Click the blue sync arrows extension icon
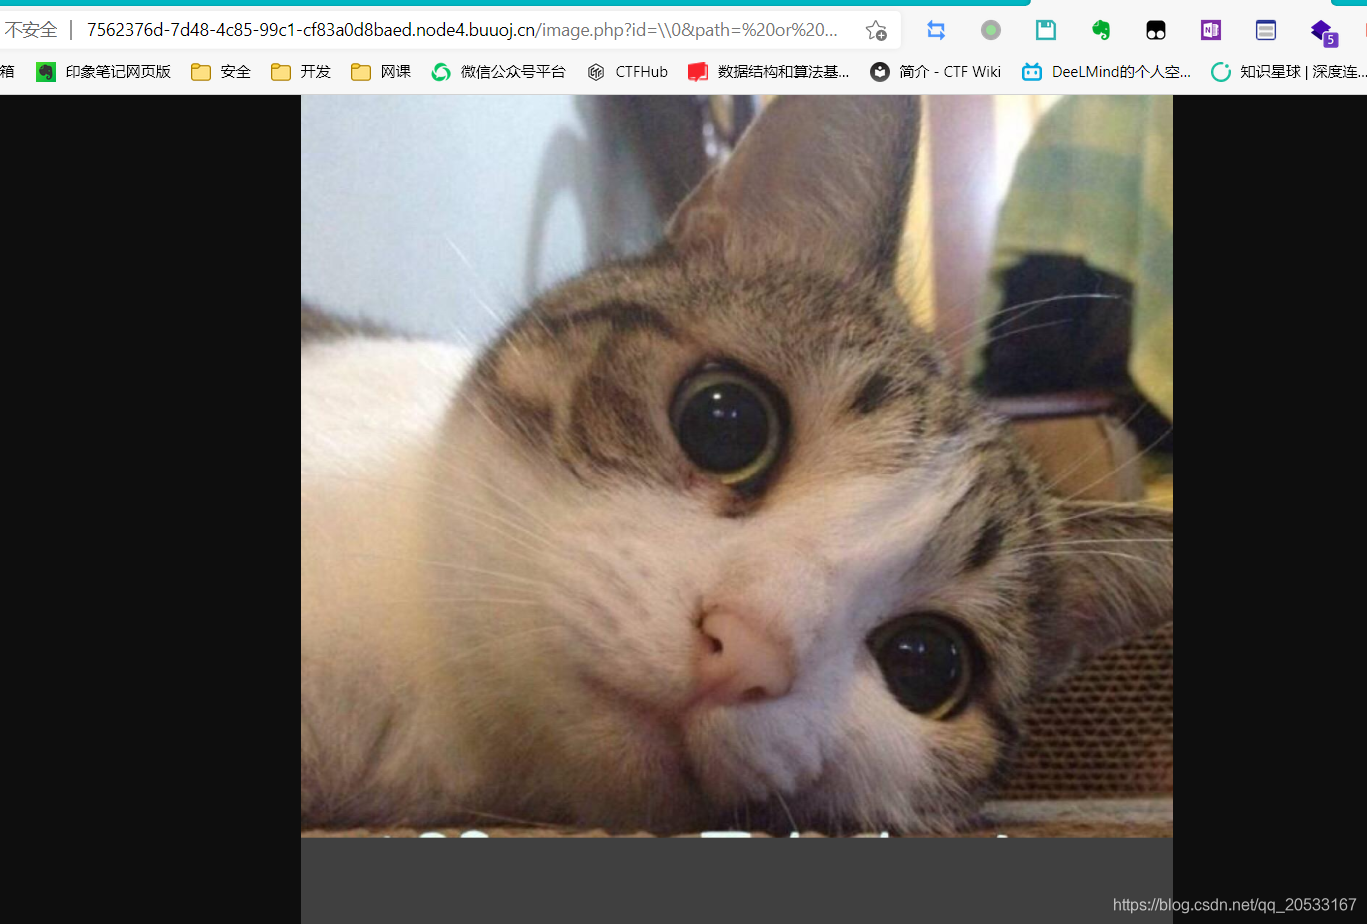 (936, 30)
